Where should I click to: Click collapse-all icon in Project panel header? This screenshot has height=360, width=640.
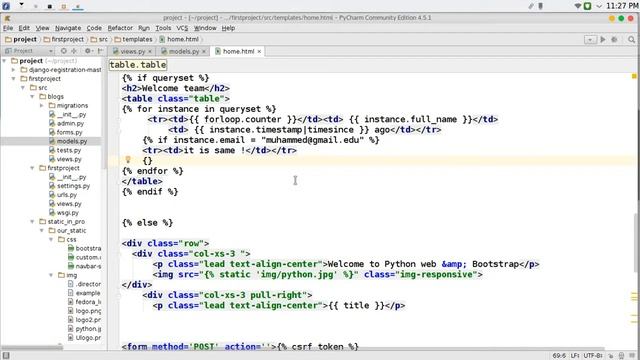click(x=74, y=51)
